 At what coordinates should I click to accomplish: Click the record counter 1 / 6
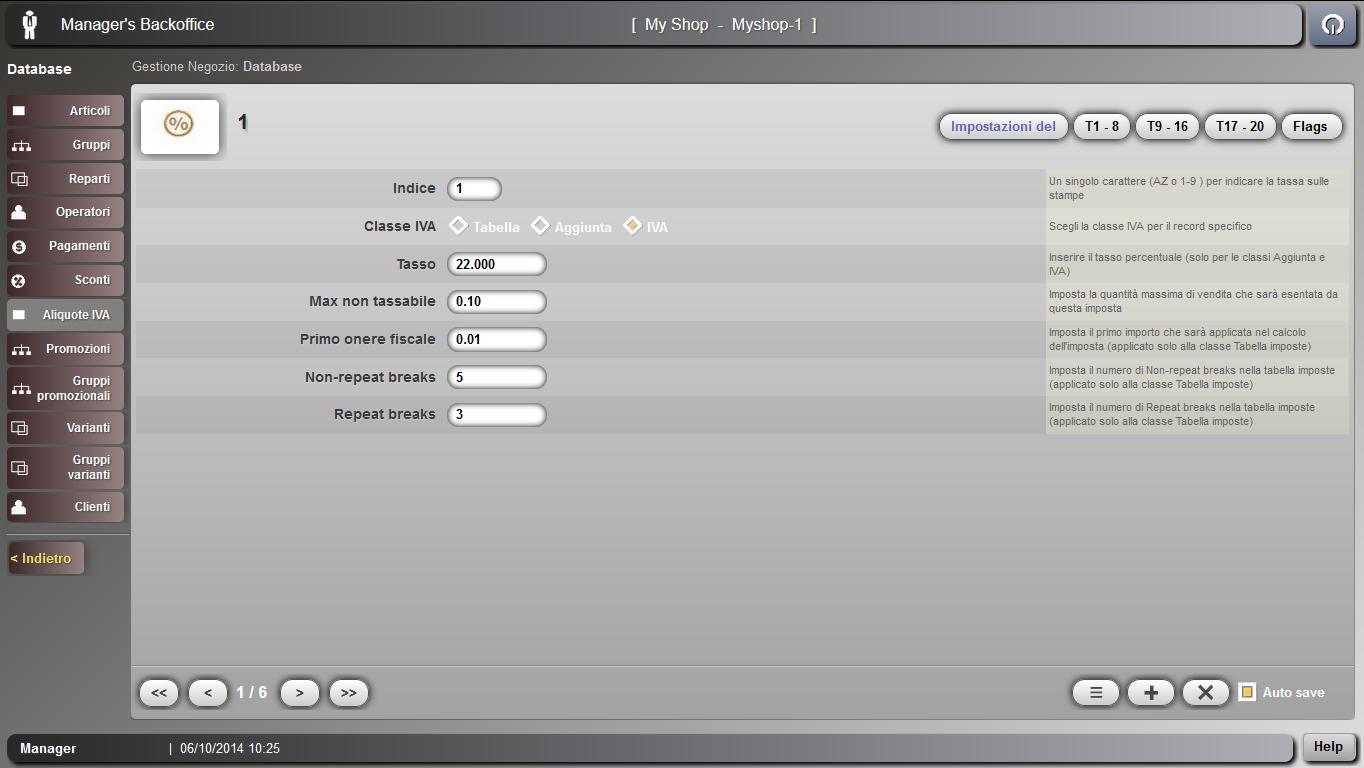click(x=252, y=692)
